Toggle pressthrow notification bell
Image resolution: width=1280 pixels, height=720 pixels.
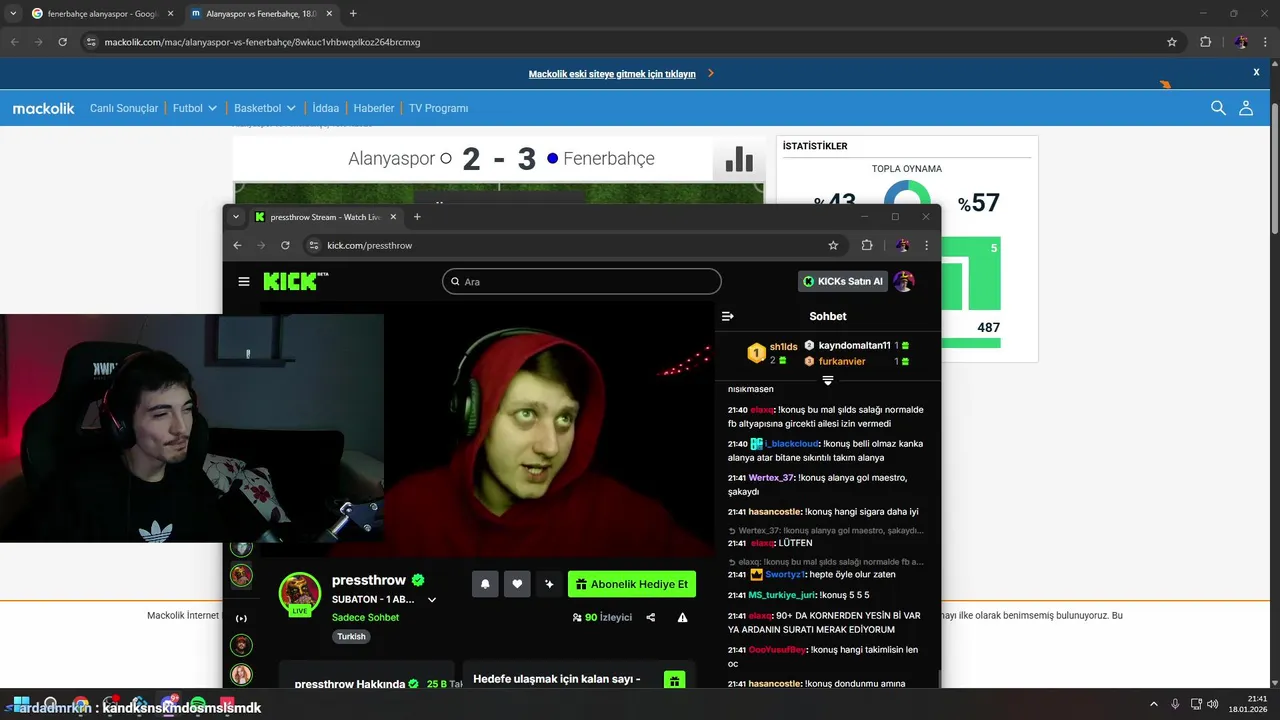485,584
